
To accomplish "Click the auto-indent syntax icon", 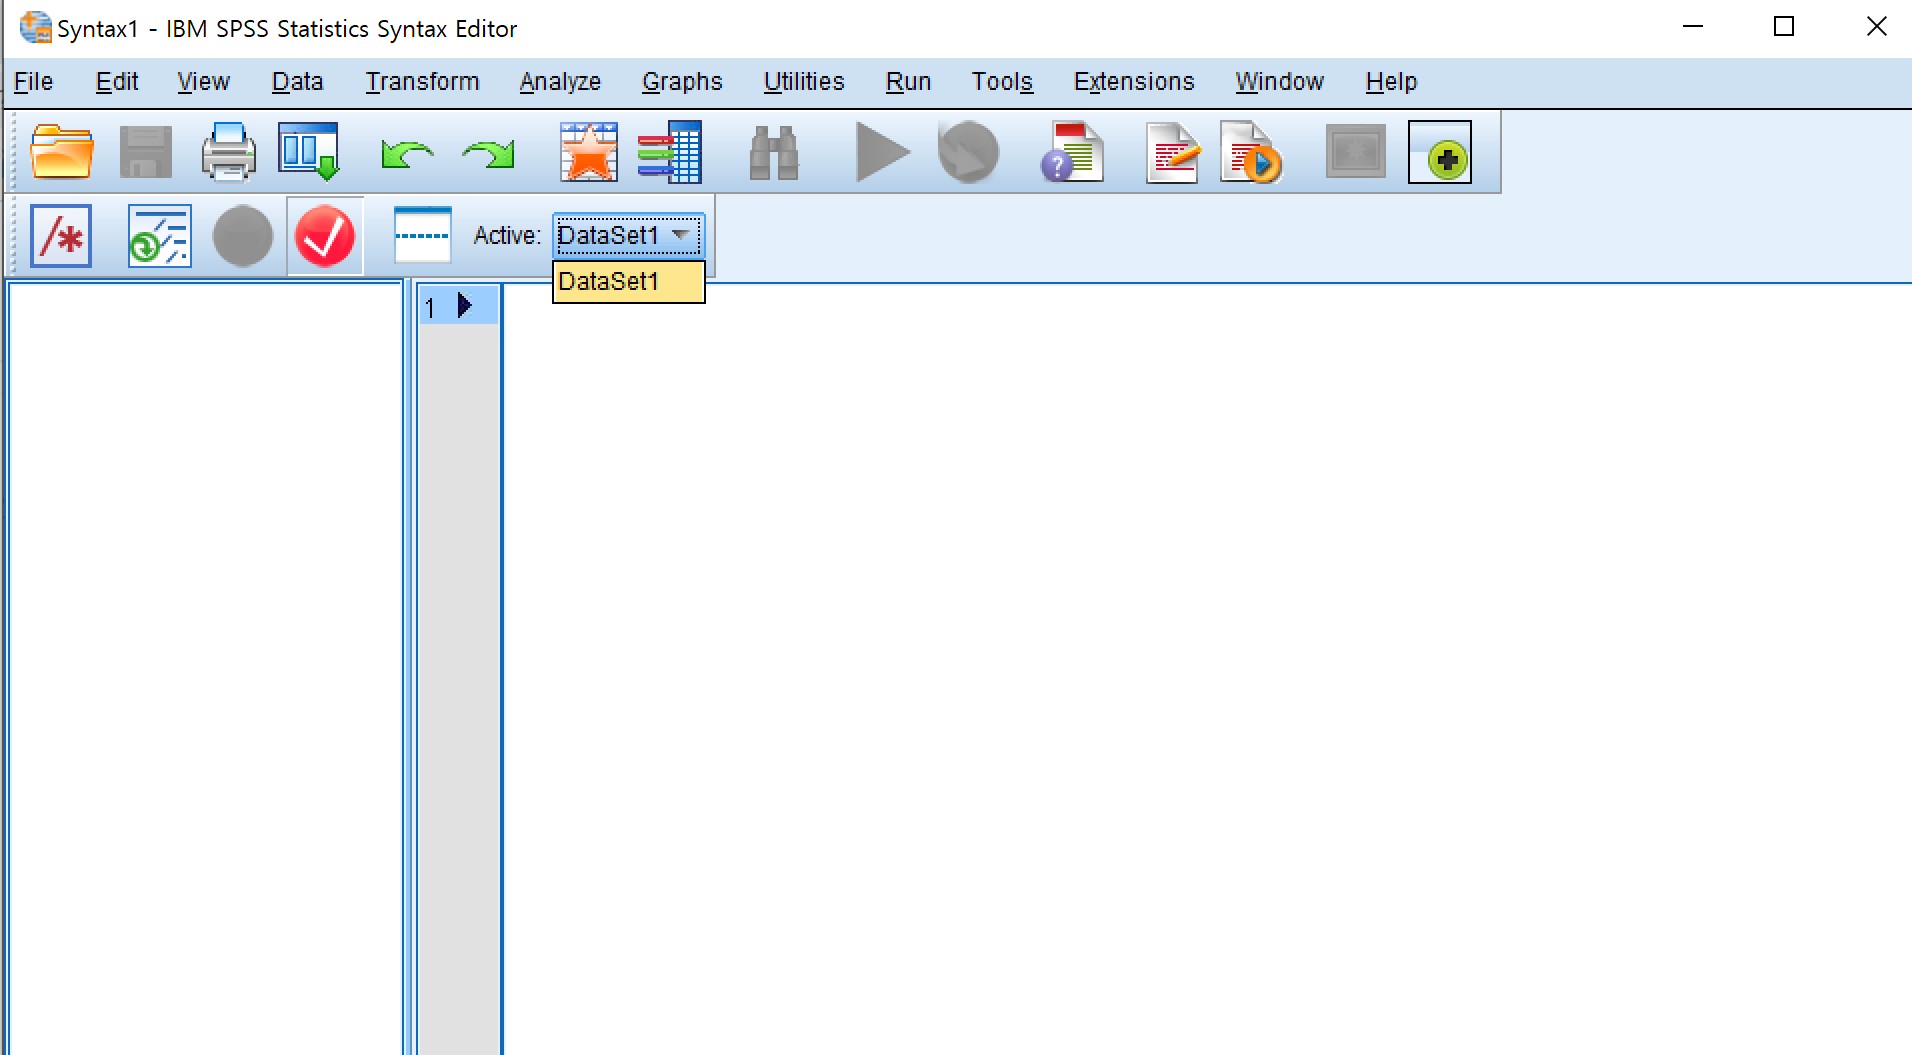I will click(x=160, y=236).
